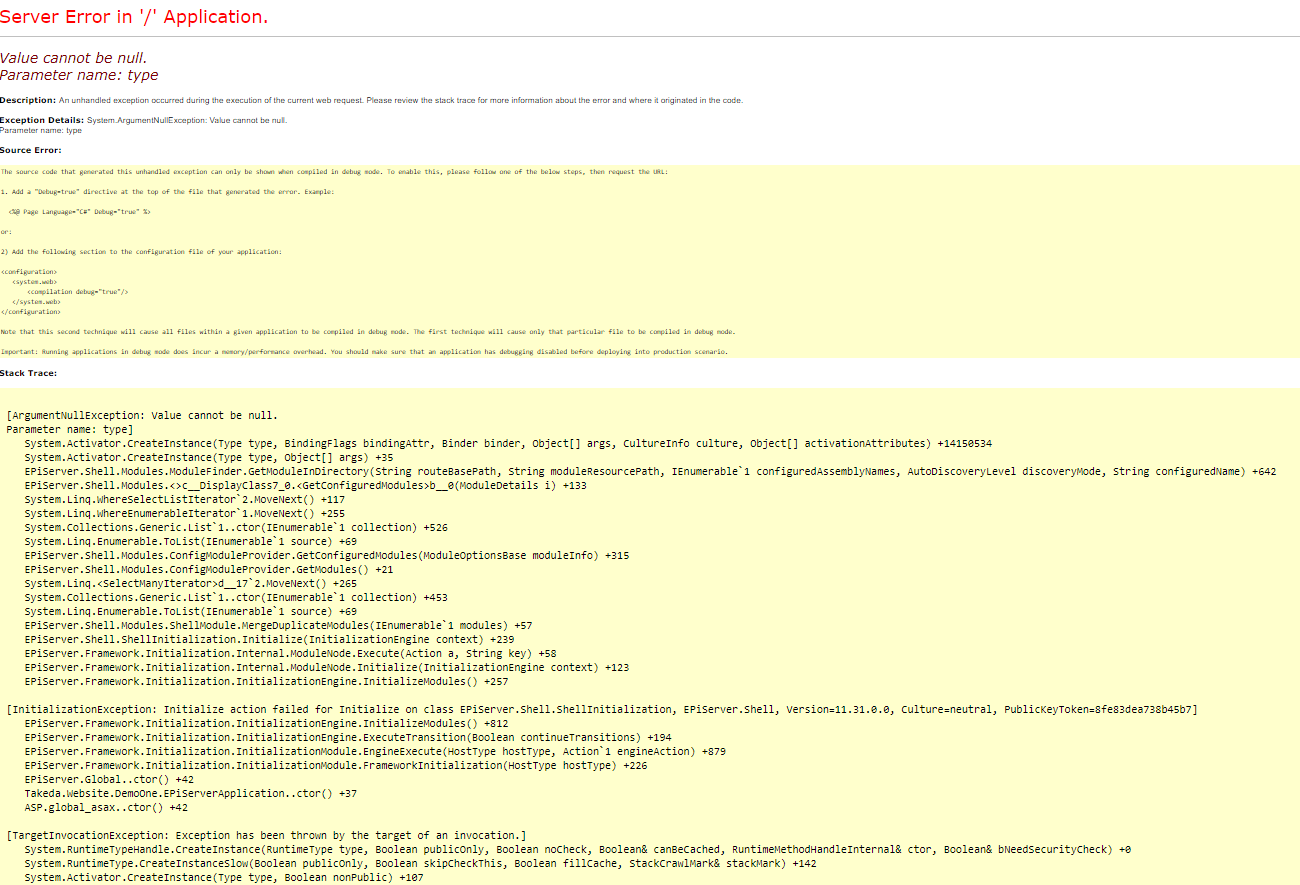
Task: Click the "[ArgumentNullException: Value cannot be null." line
Action: (142, 415)
